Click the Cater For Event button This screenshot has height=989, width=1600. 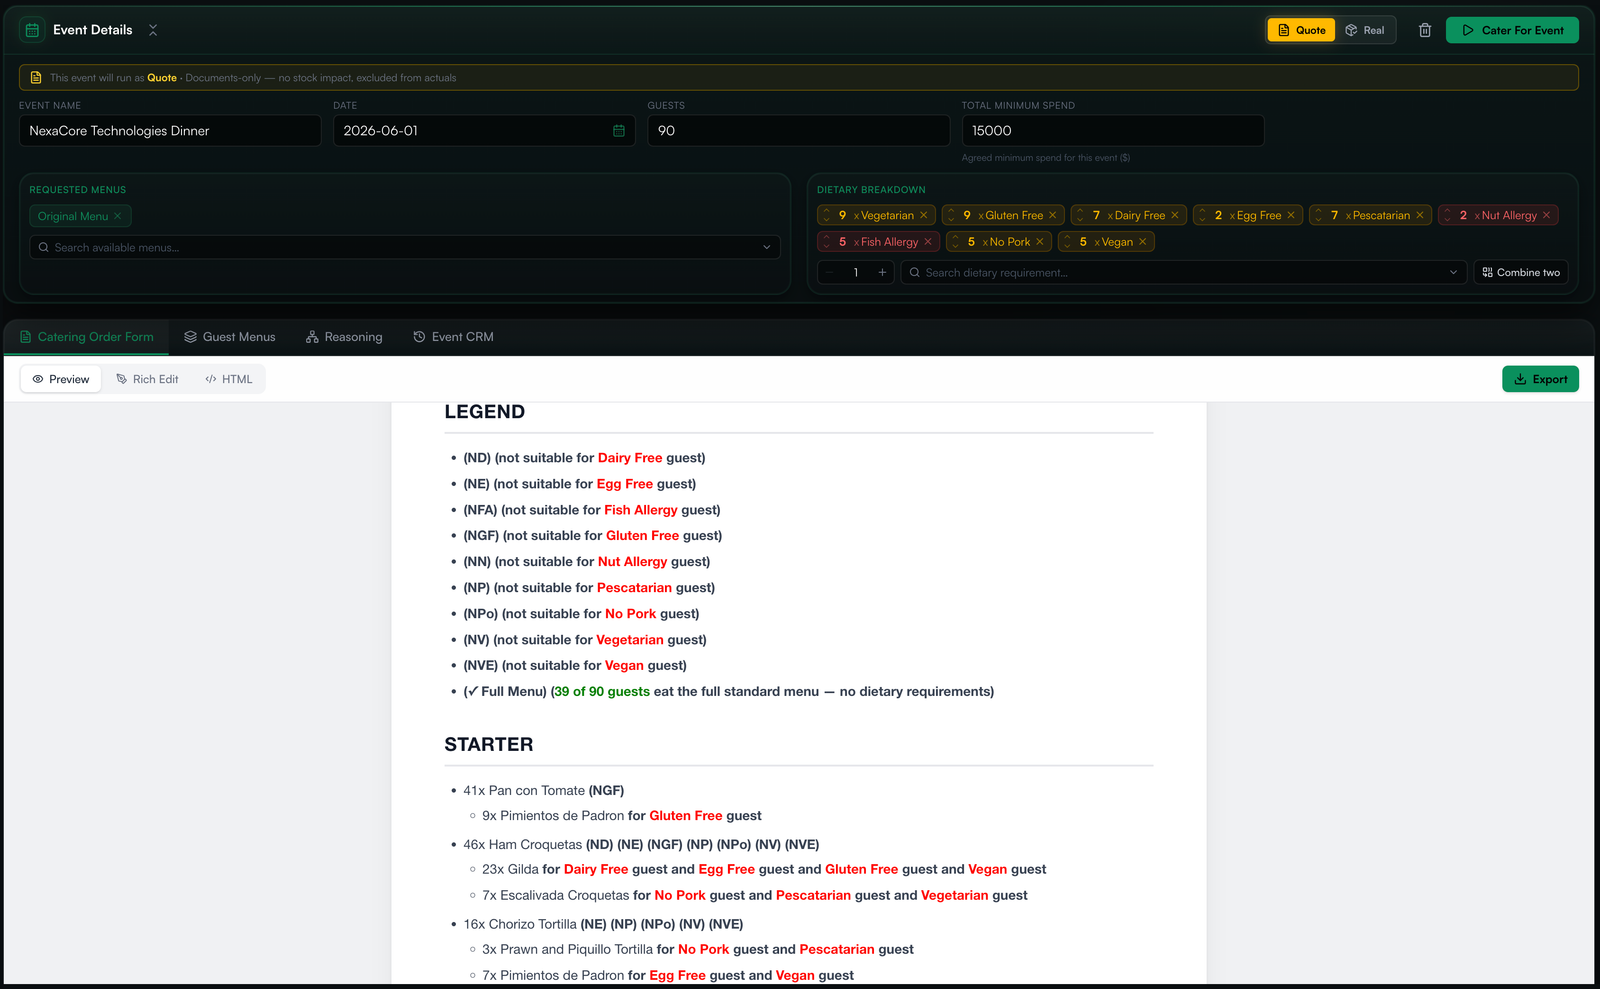pos(1512,30)
